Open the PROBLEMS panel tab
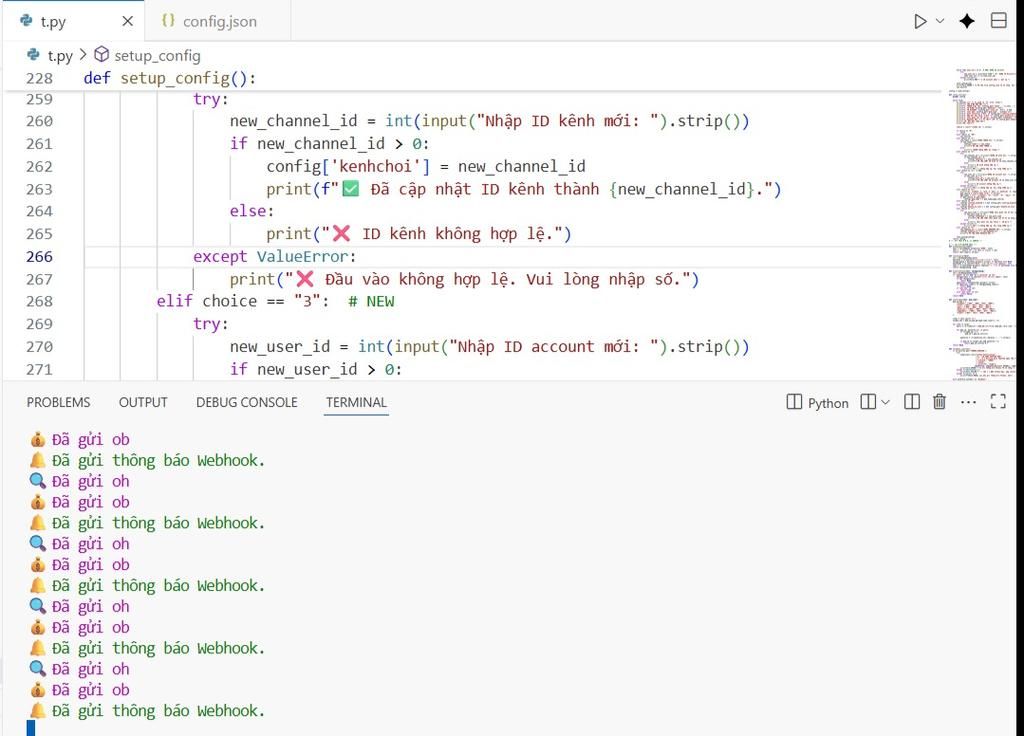The width and height of the screenshot is (1024, 736). (58, 402)
